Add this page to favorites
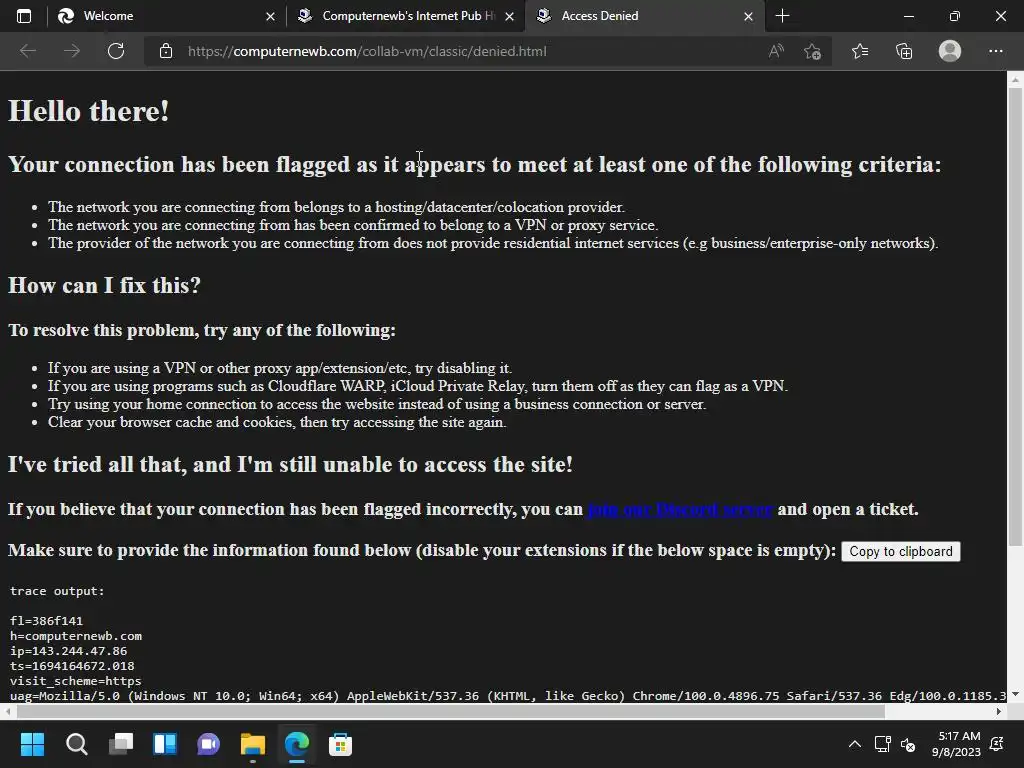1024x768 pixels. click(812, 51)
